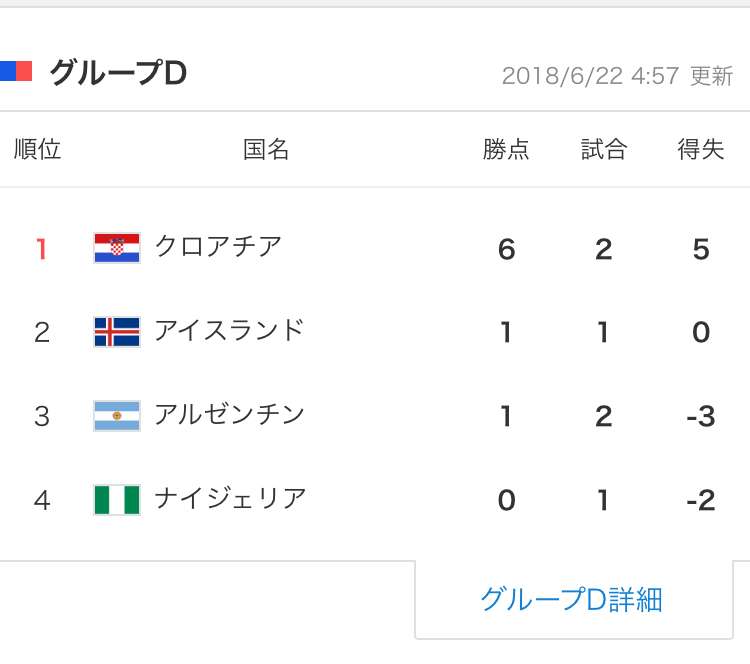Image resolution: width=750 pixels, height=664 pixels.
Task: Click the 順位 column header
Action: (37, 149)
